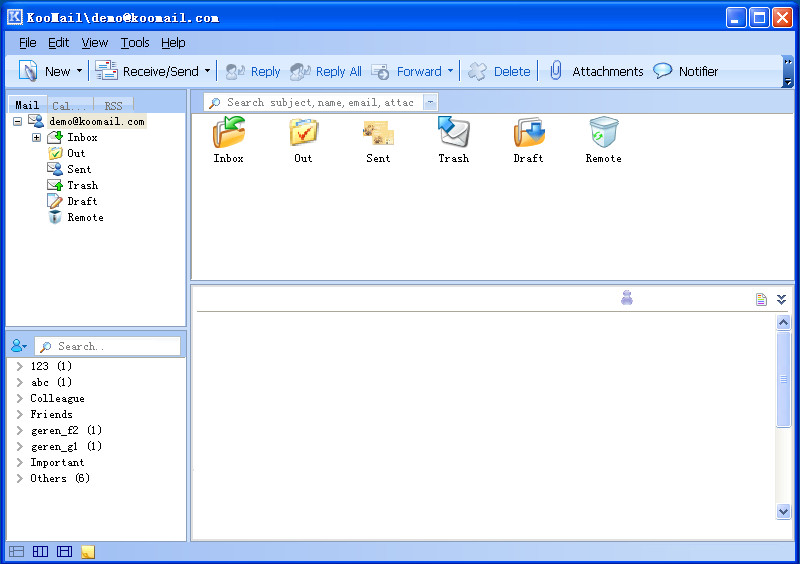Click the preview pane scroll down arrow
Screen dimensions: 800x564
pyautogui.click(x=783, y=511)
